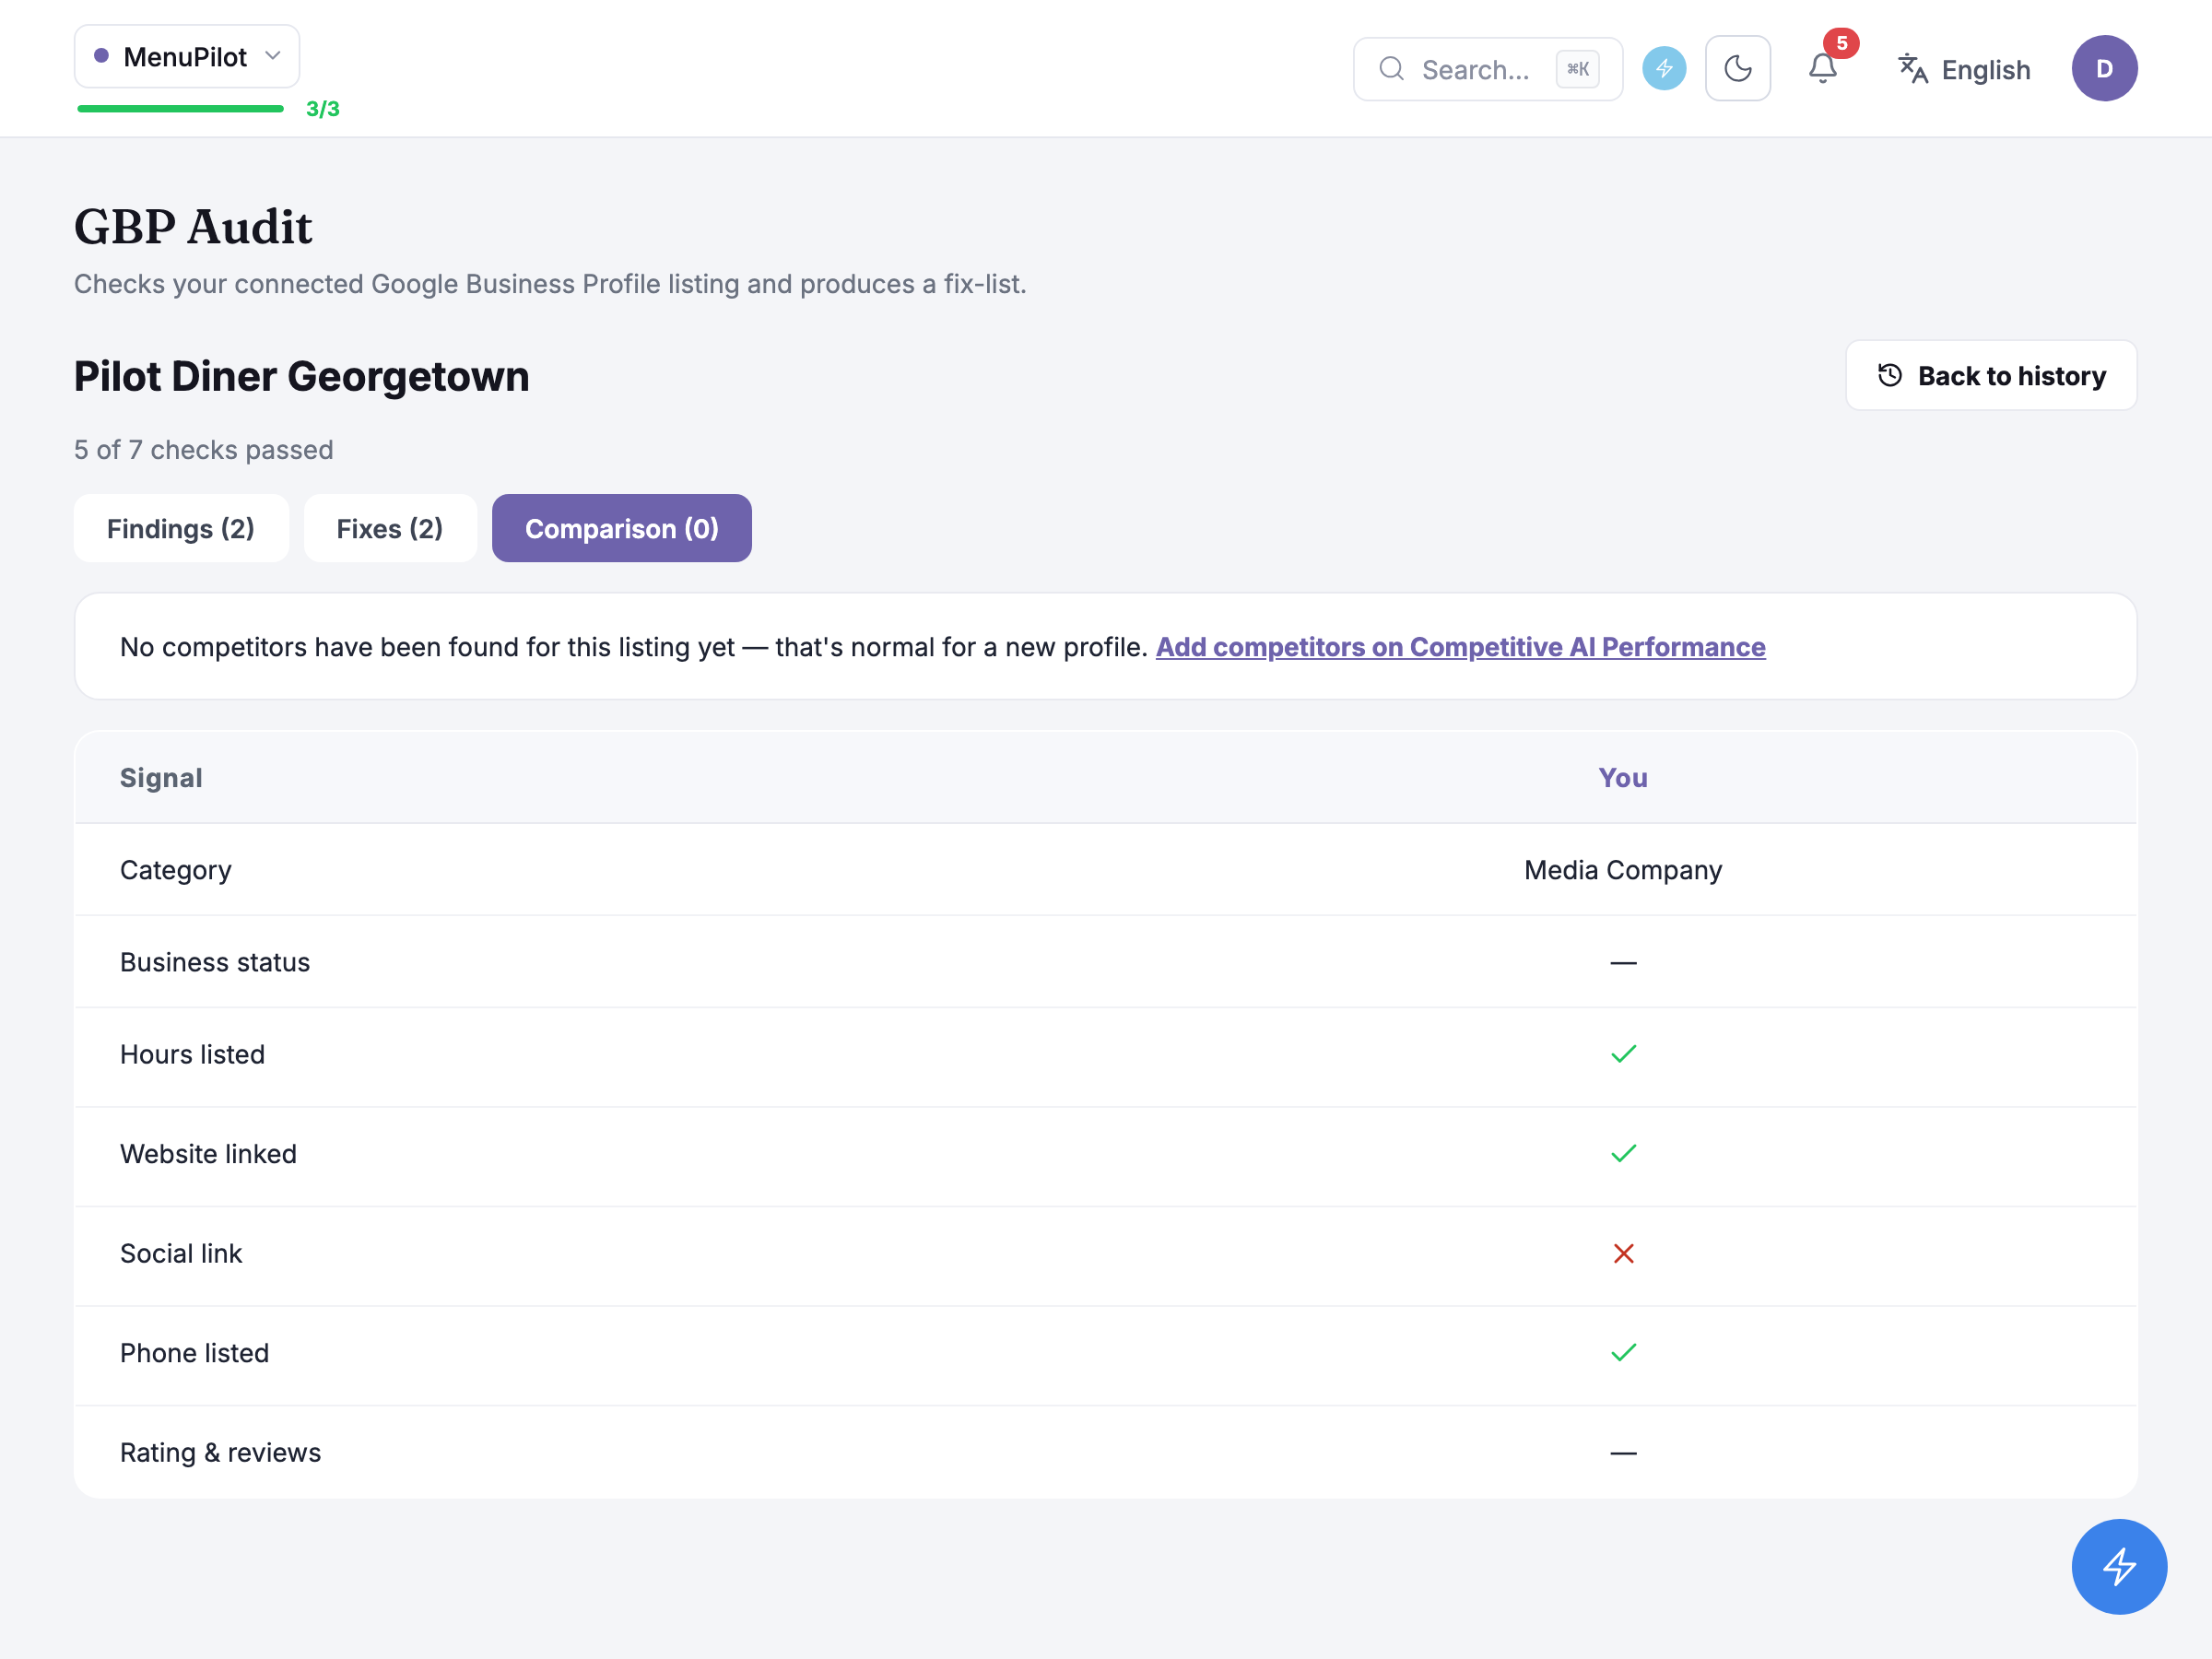2212x1659 pixels.
Task: Click the Social link row label
Action: [181, 1253]
